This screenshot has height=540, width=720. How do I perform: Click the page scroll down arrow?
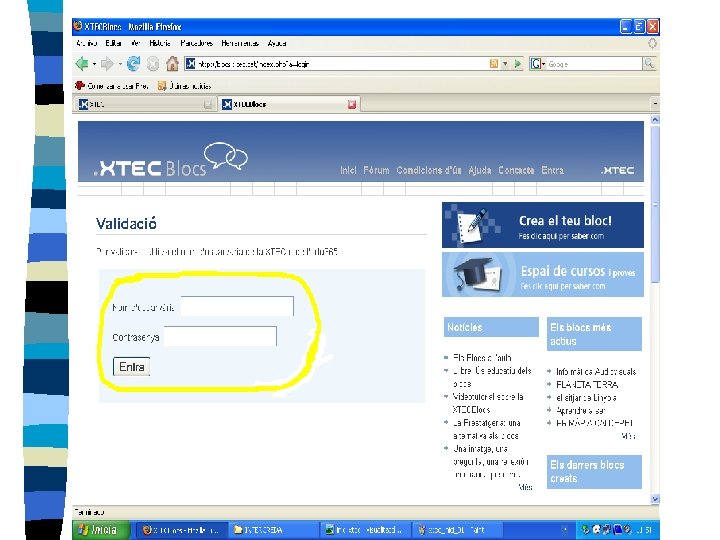(x=655, y=499)
